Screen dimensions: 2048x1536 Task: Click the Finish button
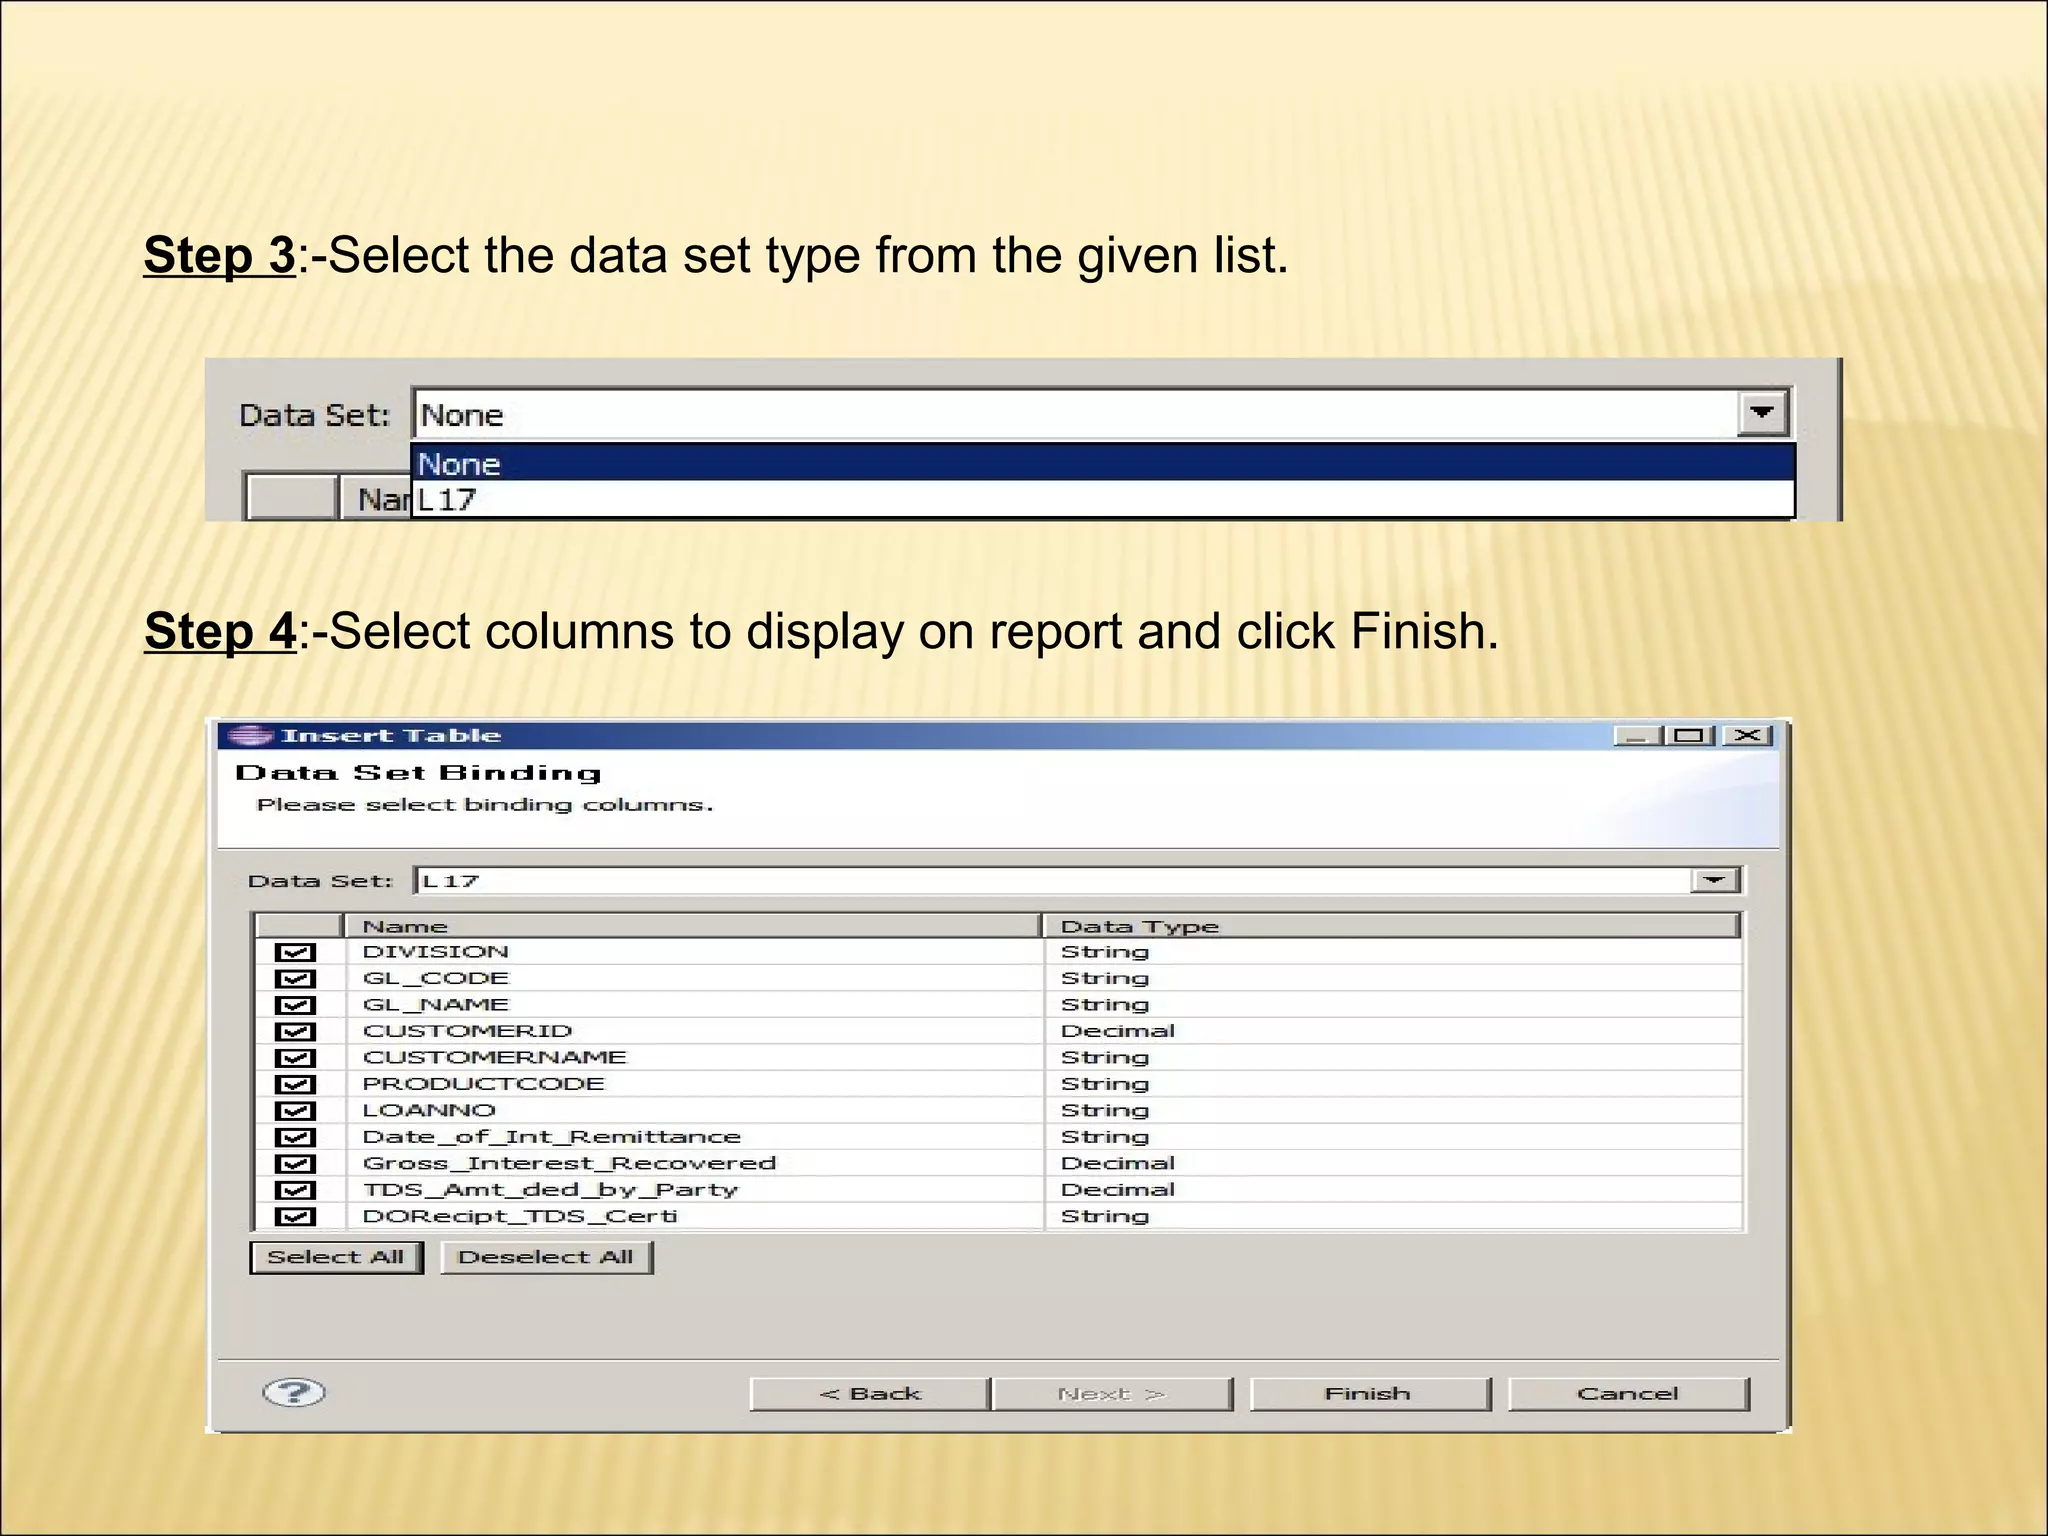coord(1369,1394)
